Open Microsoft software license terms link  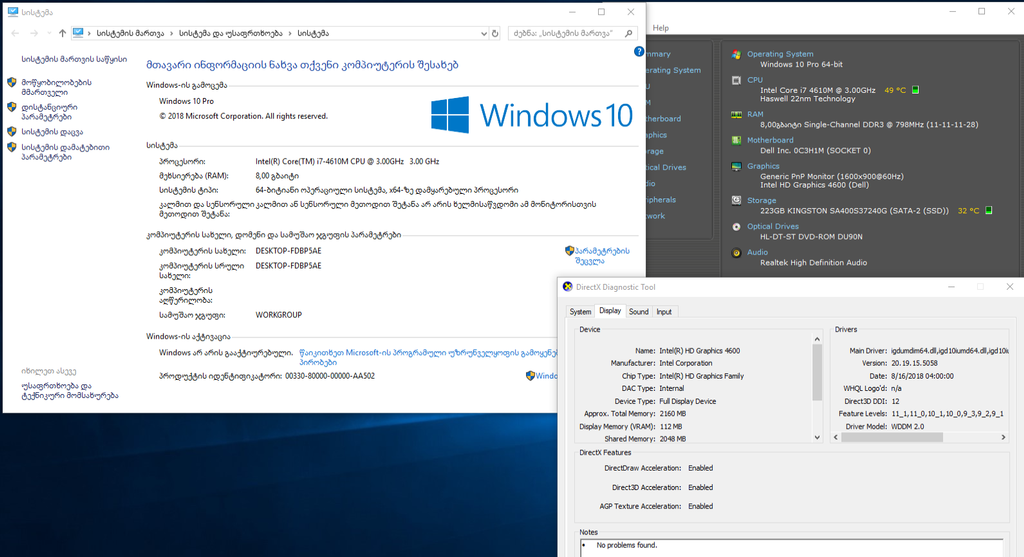click(428, 357)
